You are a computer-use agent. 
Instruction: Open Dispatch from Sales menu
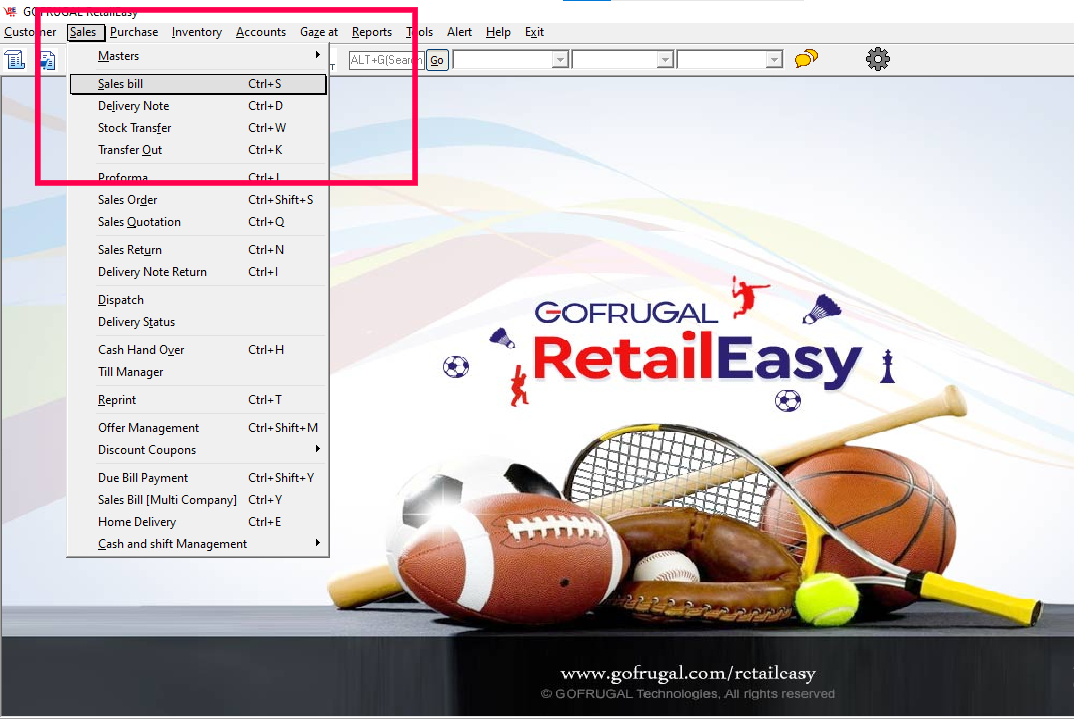click(198, 300)
